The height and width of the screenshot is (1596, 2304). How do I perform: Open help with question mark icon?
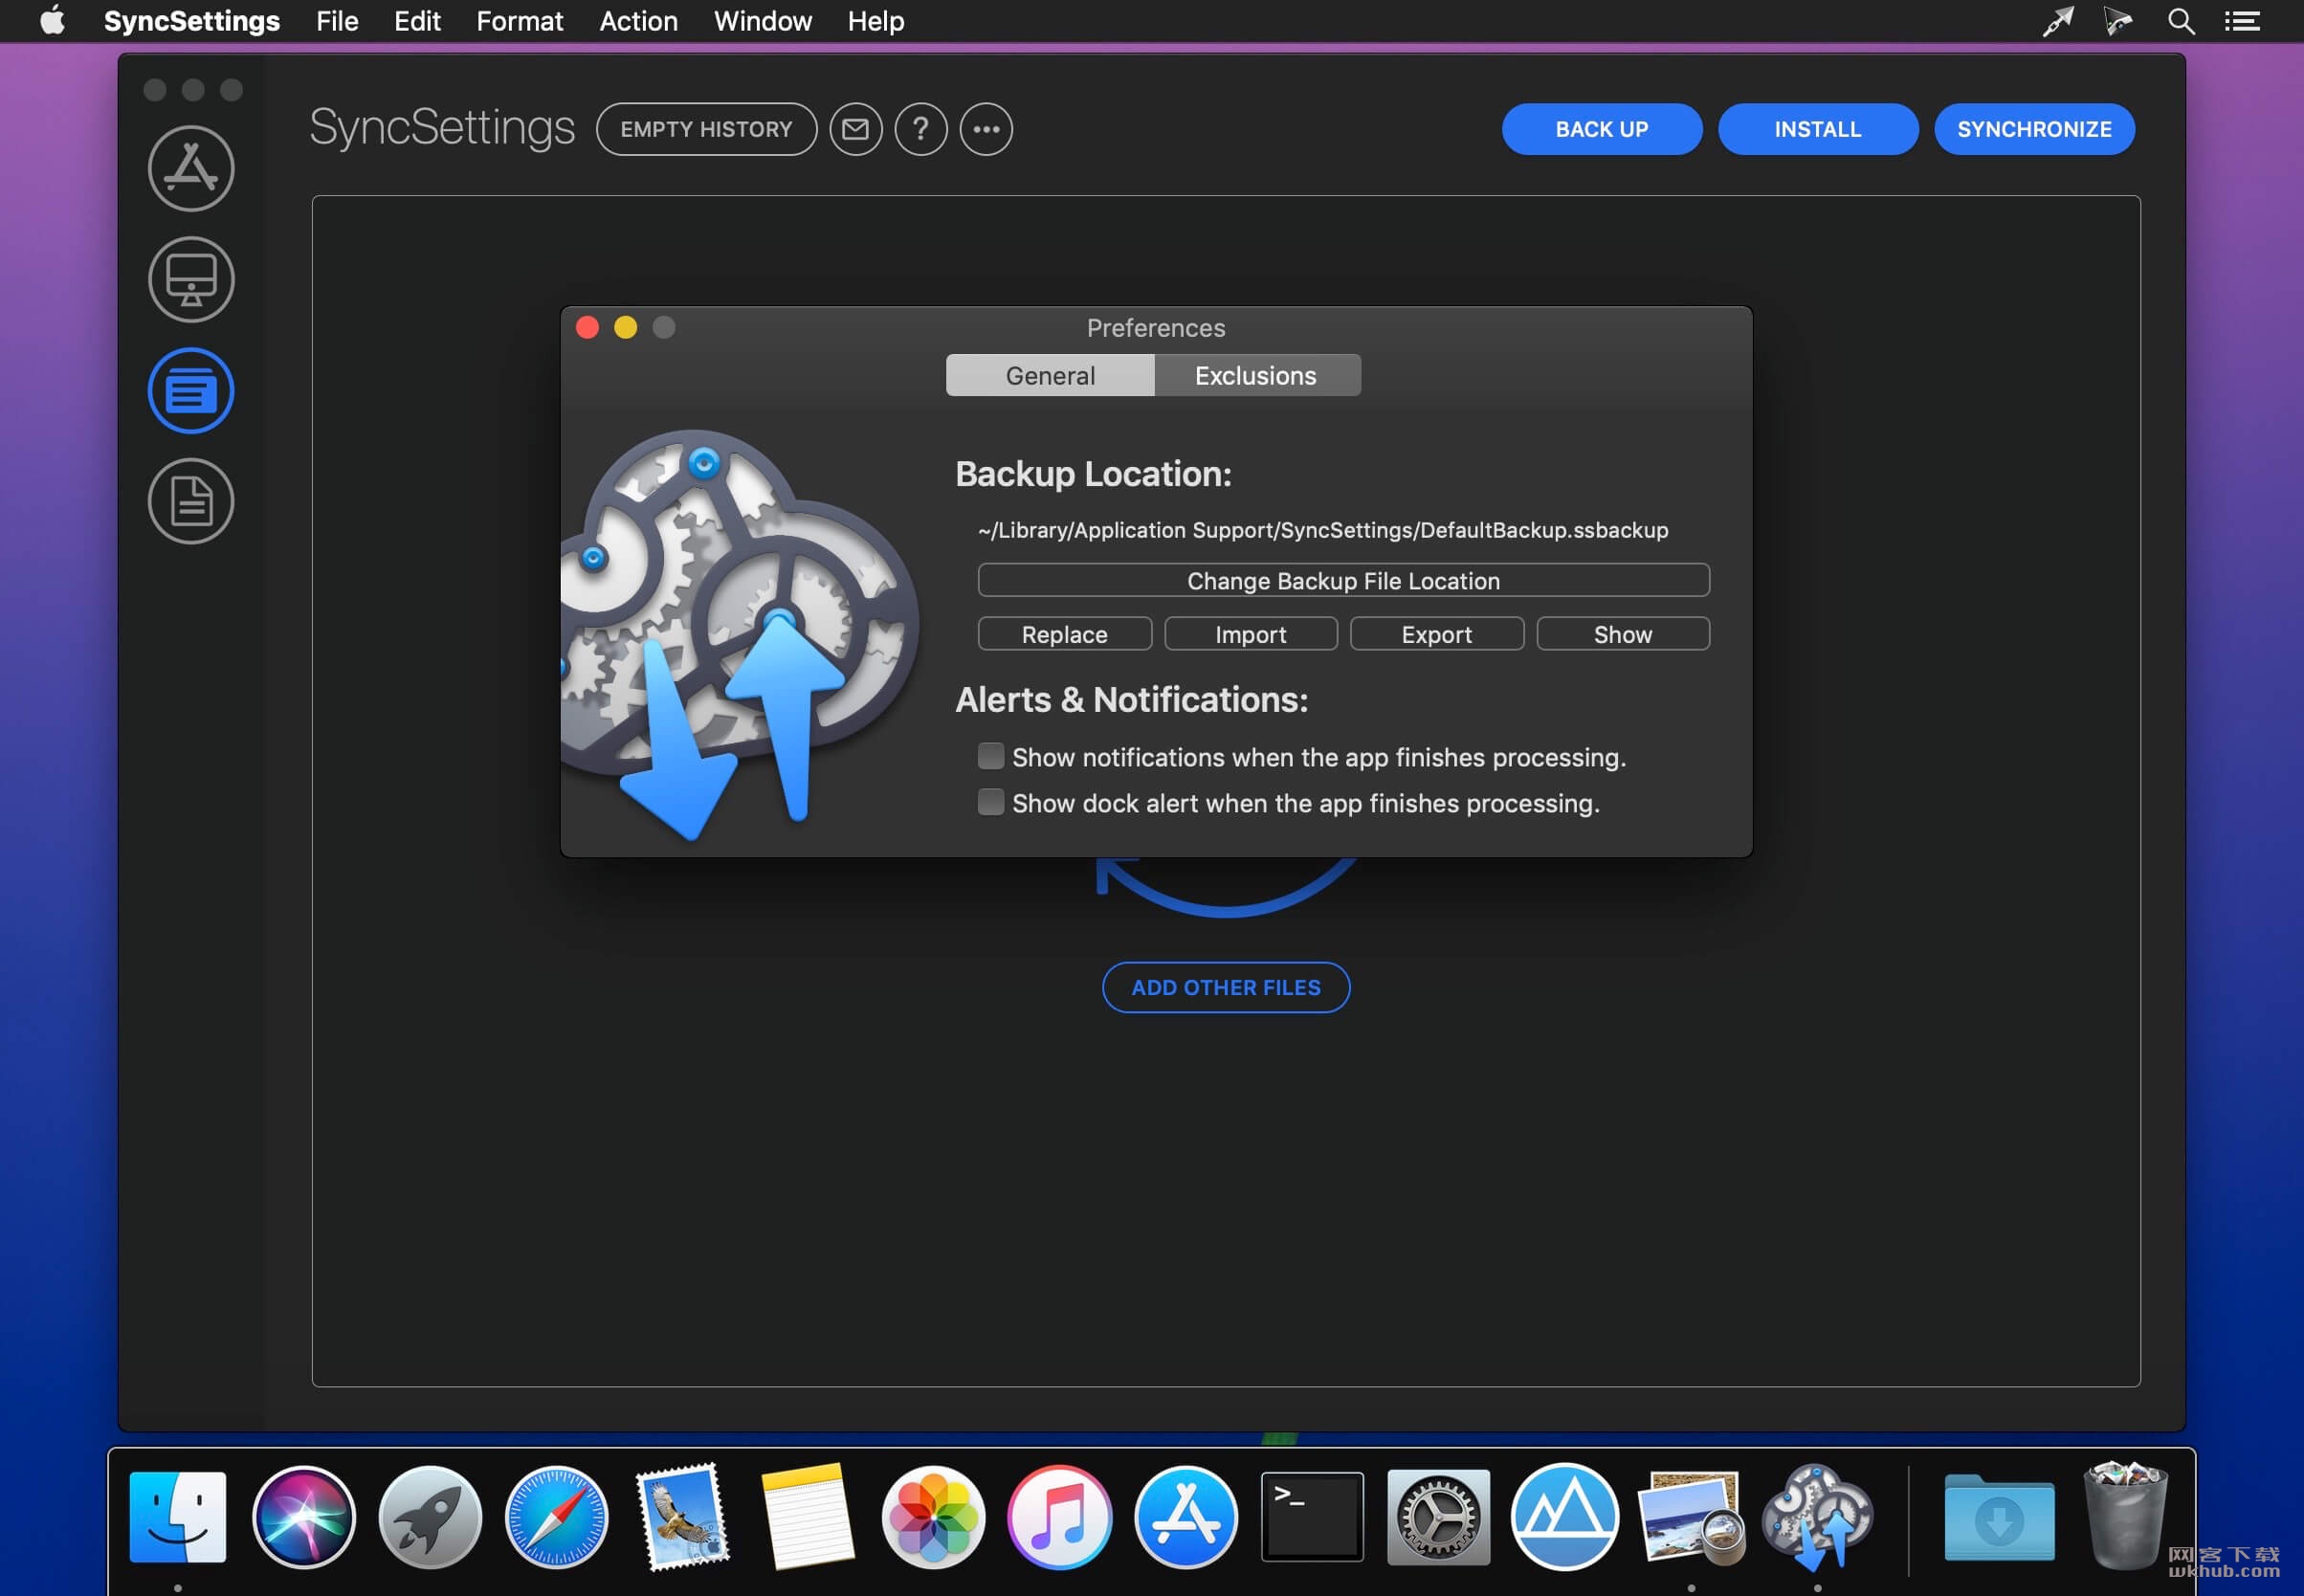tap(920, 129)
